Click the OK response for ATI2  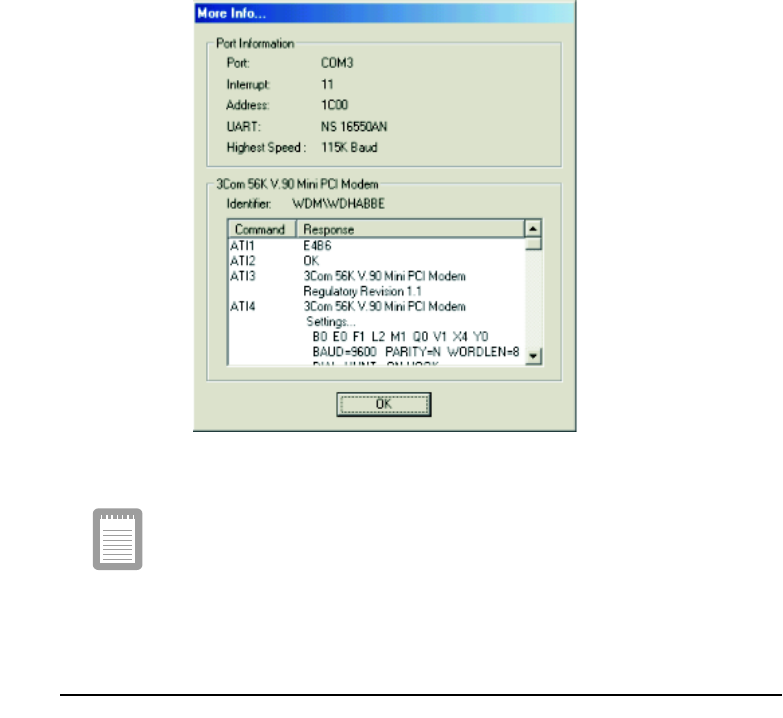311,261
